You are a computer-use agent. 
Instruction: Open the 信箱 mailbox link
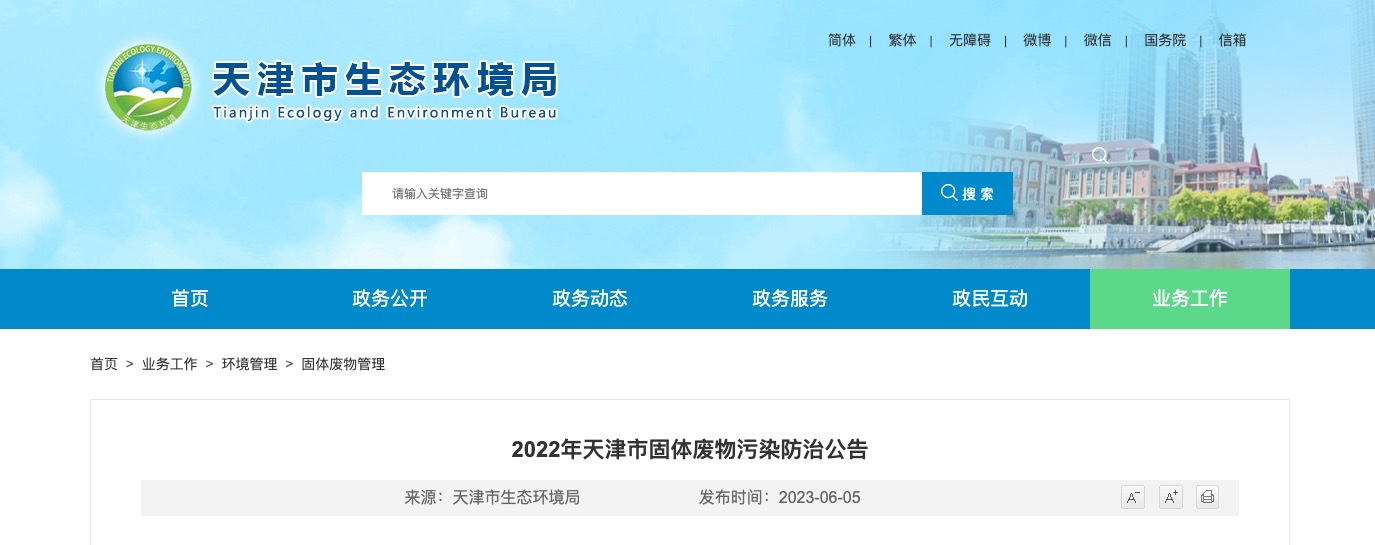(x=1232, y=40)
